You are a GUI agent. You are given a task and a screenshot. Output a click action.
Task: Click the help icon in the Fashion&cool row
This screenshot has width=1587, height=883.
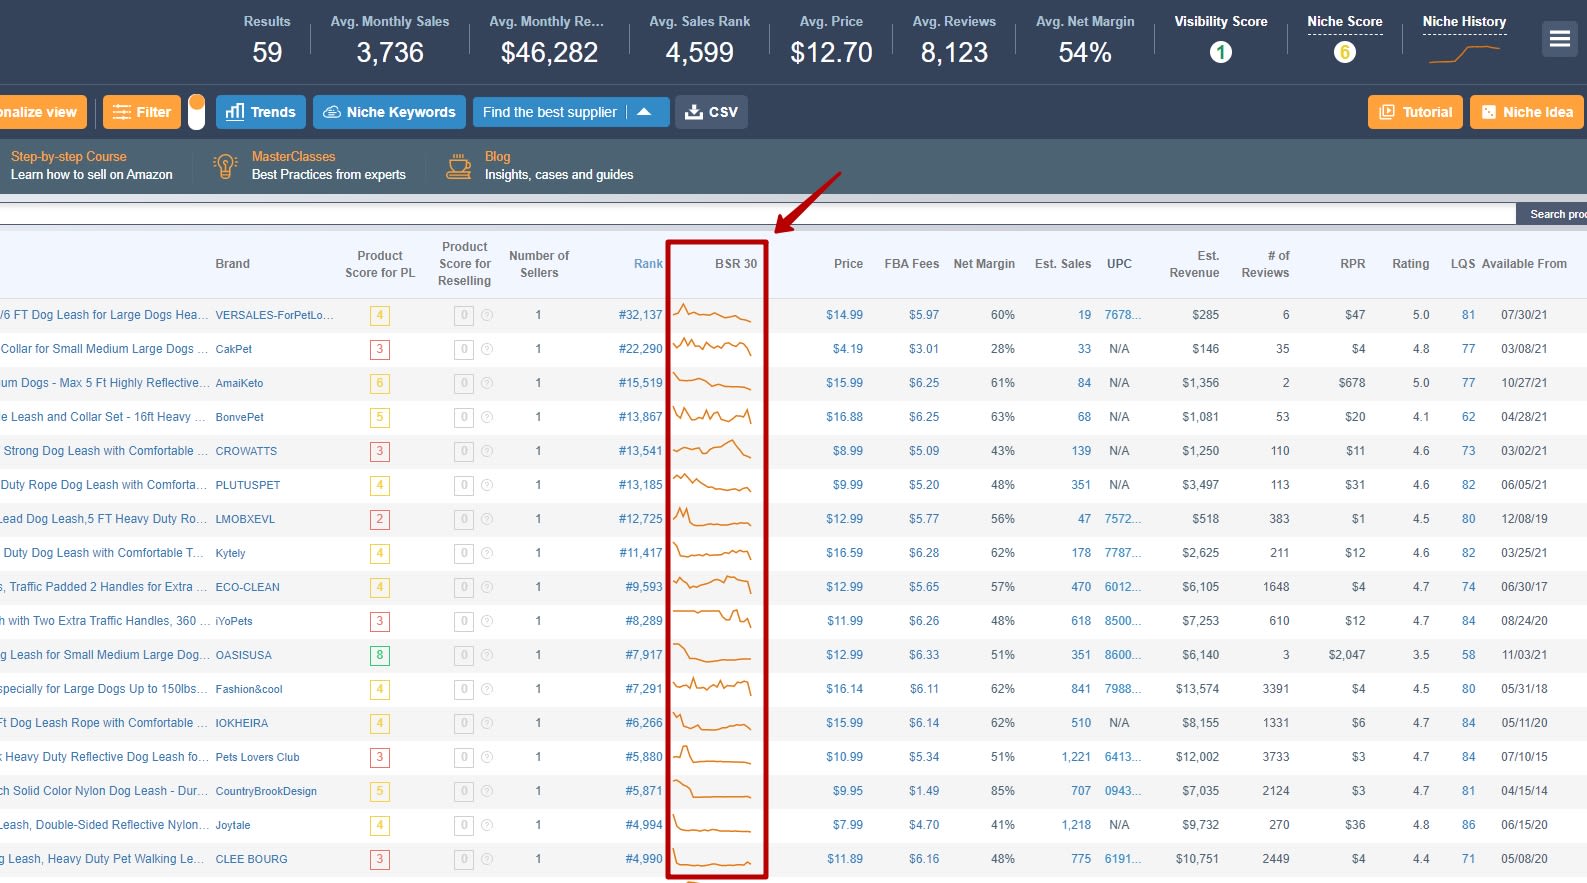487,689
